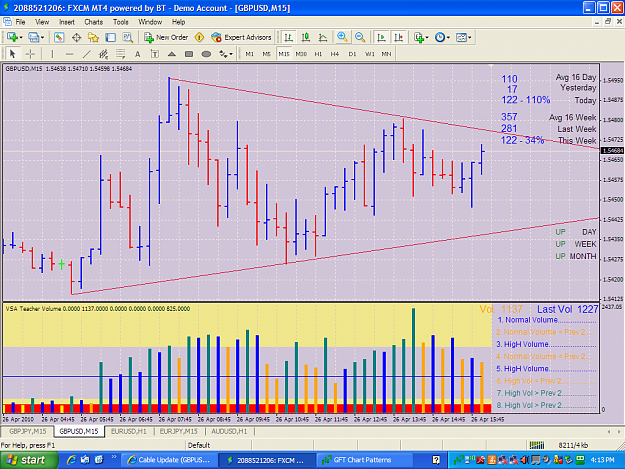Switch to Line Chart display
The width and height of the screenshot is (625, 469).
pyautogui.click(x=322, y=37)
